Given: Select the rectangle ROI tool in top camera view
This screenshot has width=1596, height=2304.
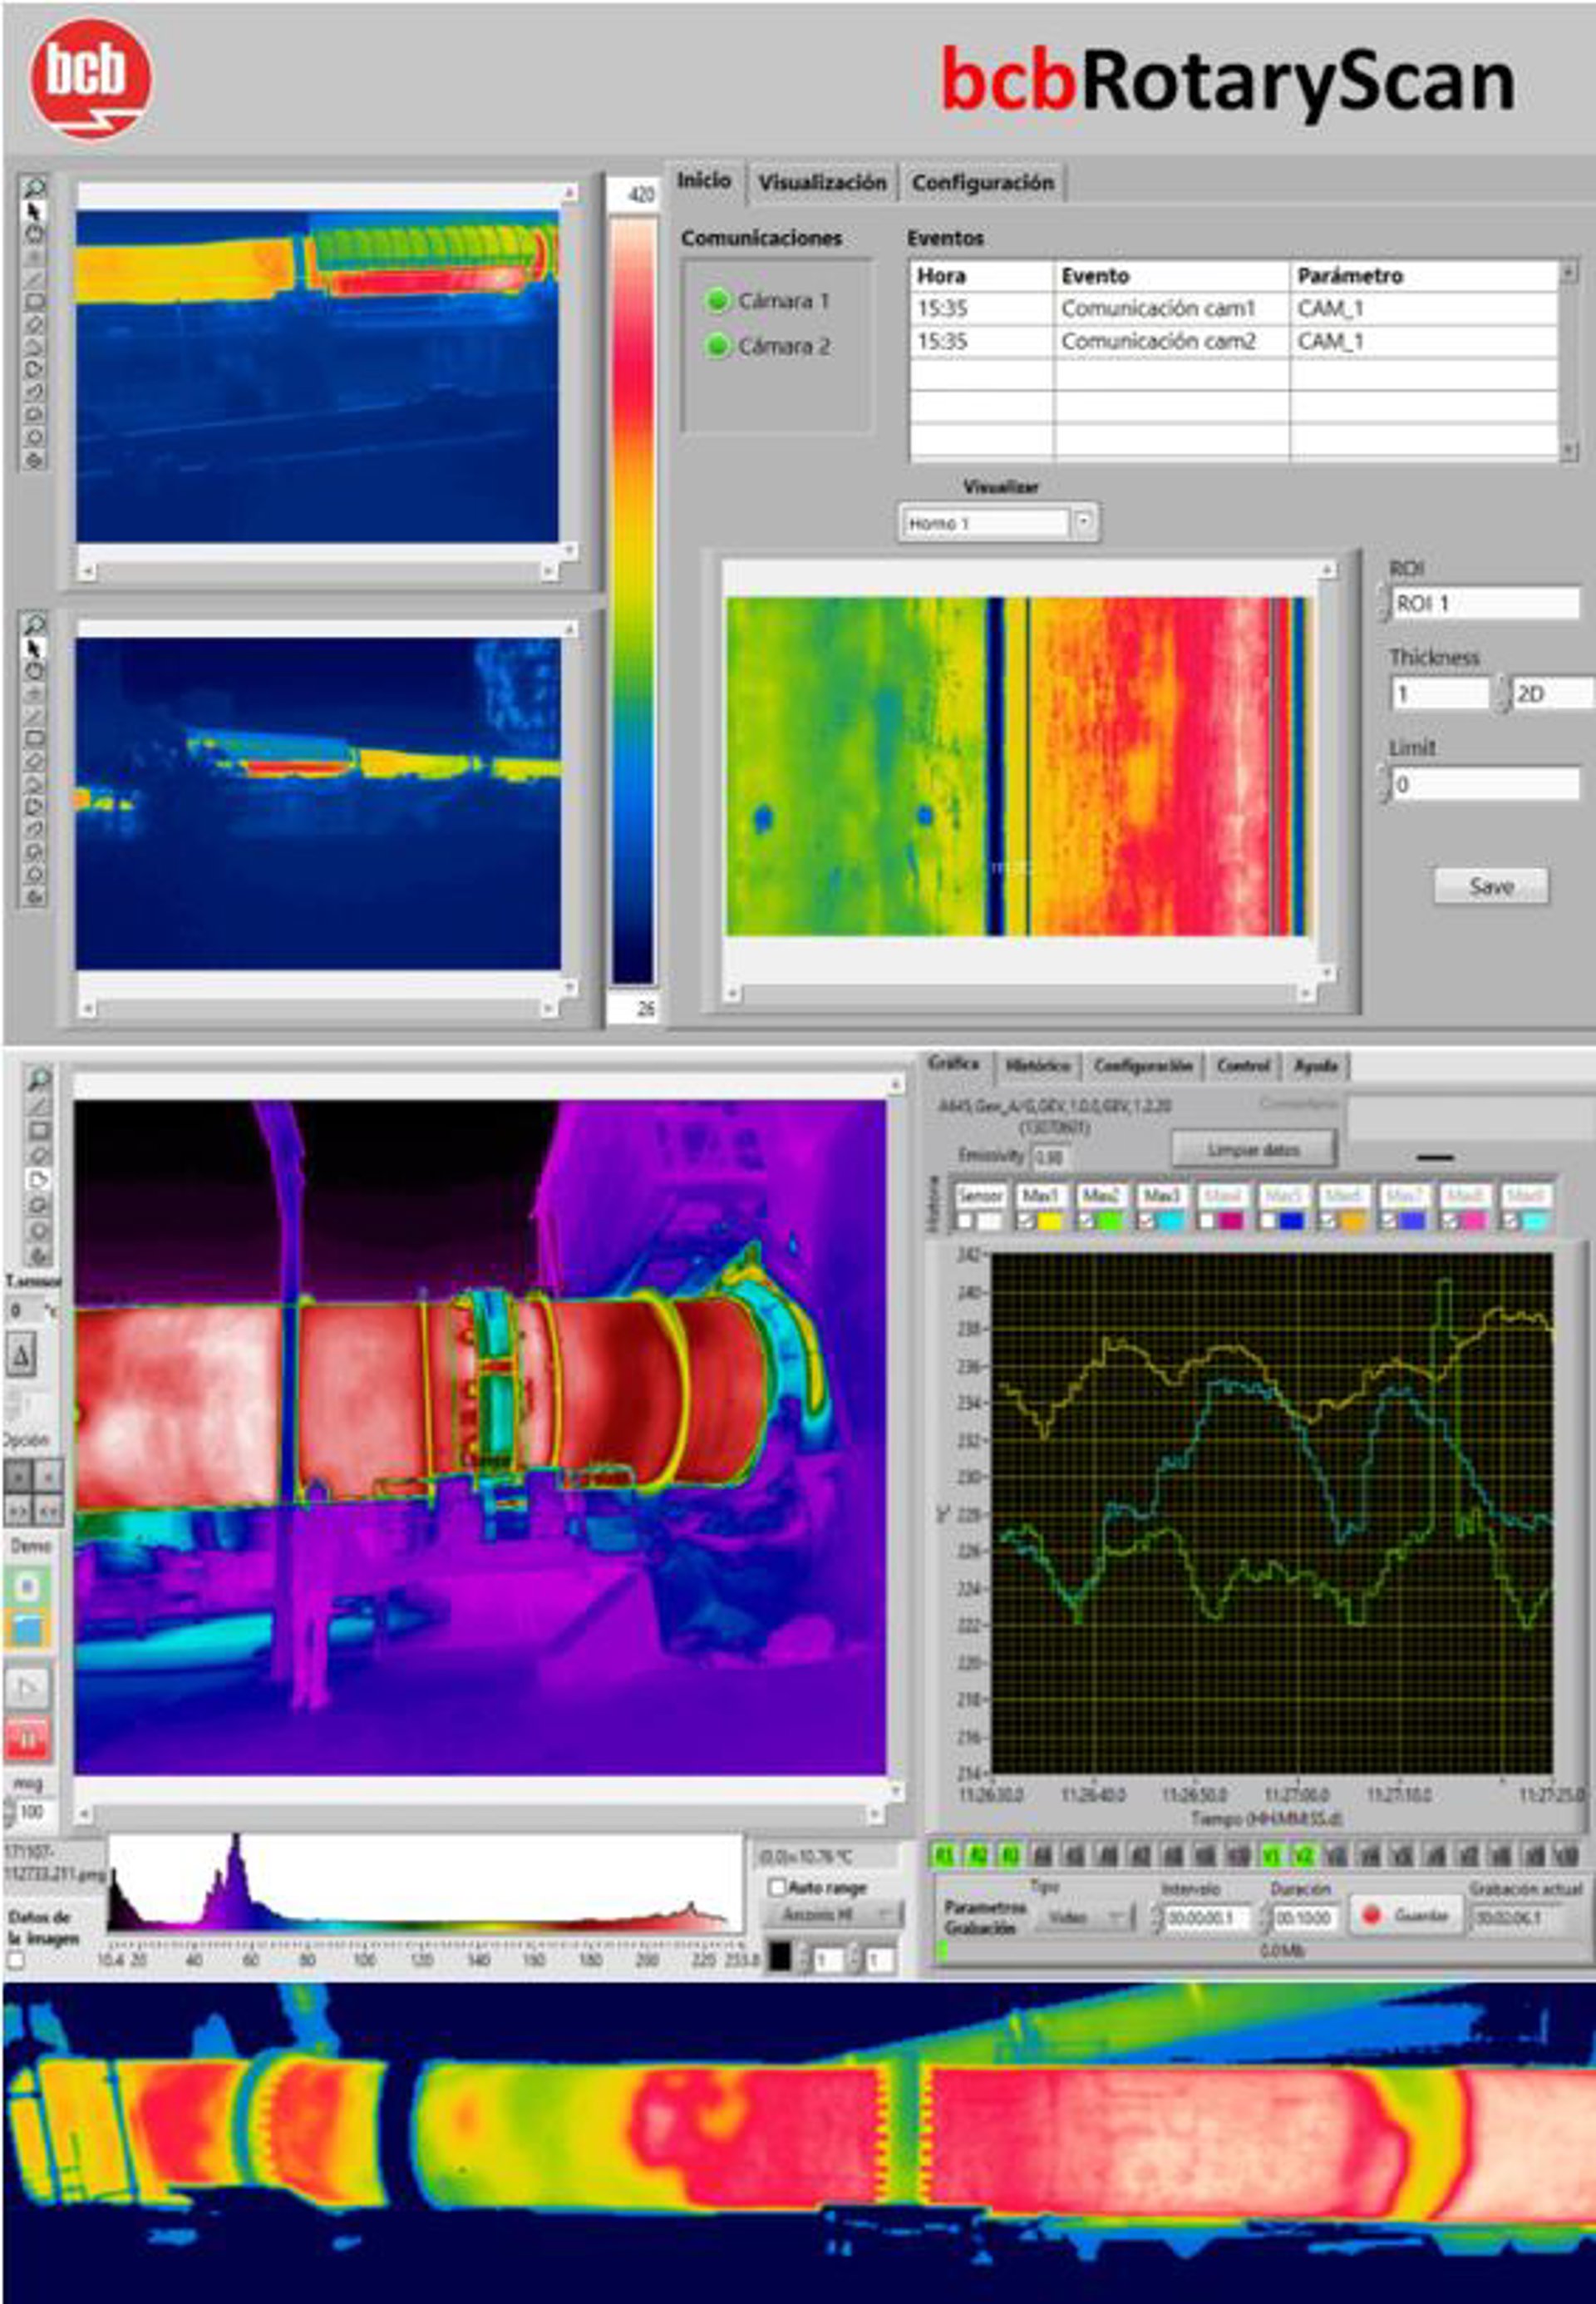Looking at the screenshot, I should 34,300.
